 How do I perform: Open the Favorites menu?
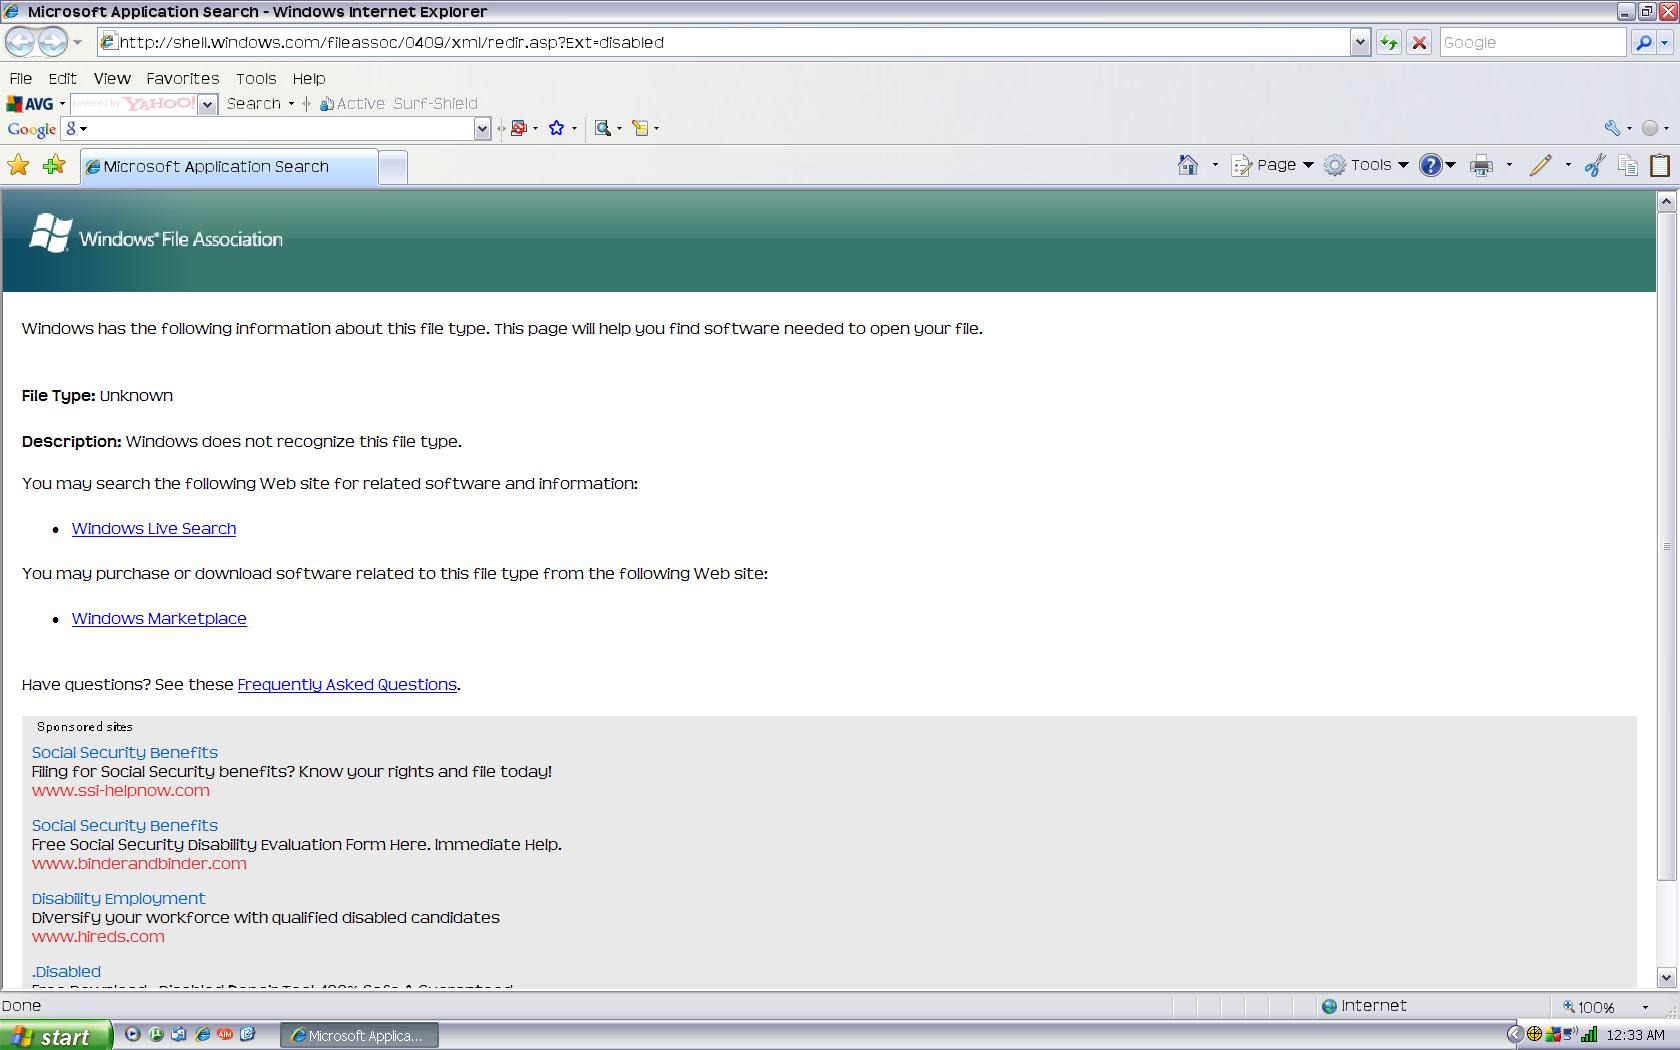(182, 78)
